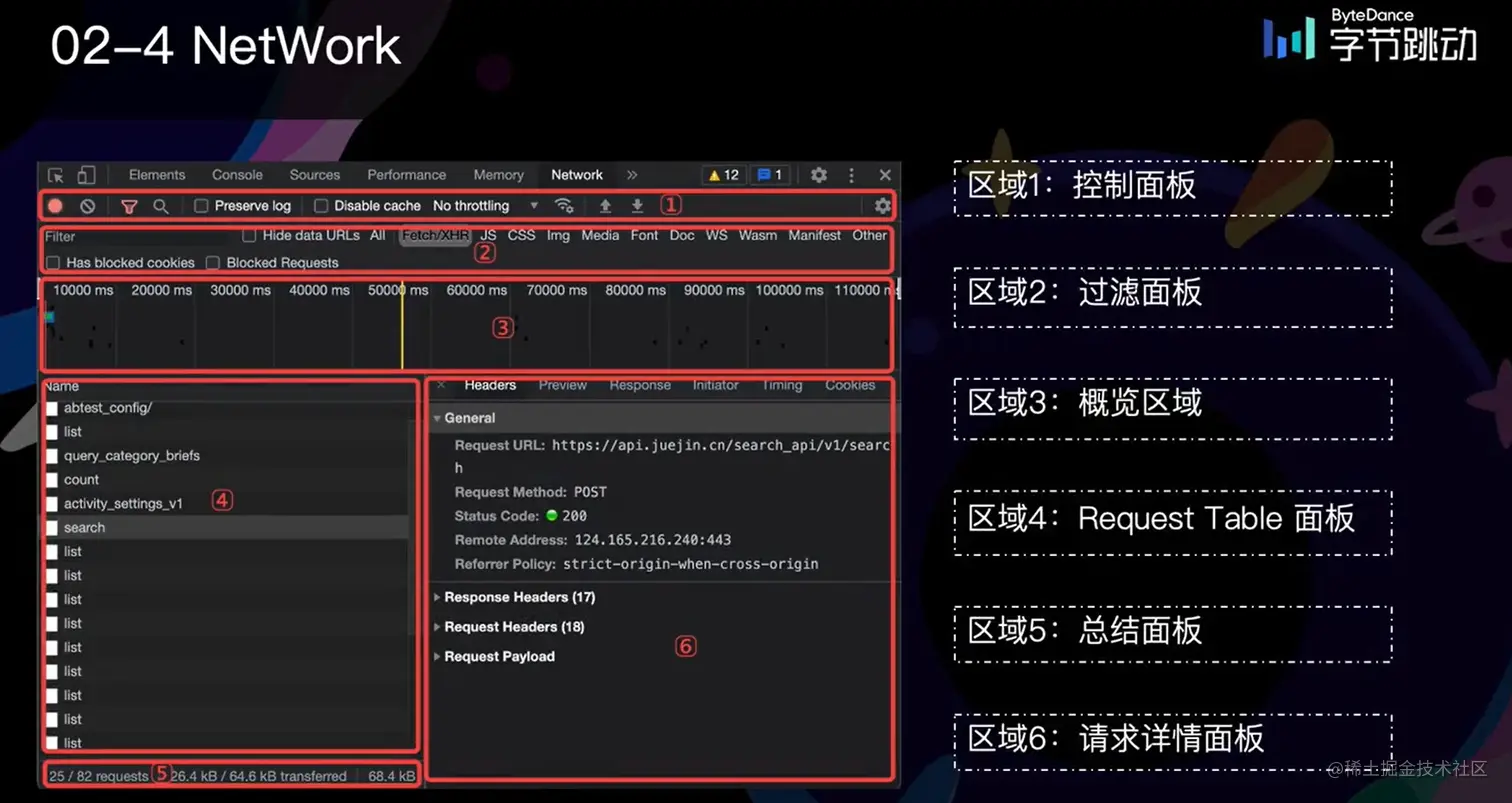Select the Network tab
The height and width of the screenshot is (803, 1512).
click(x=577, y=175)
